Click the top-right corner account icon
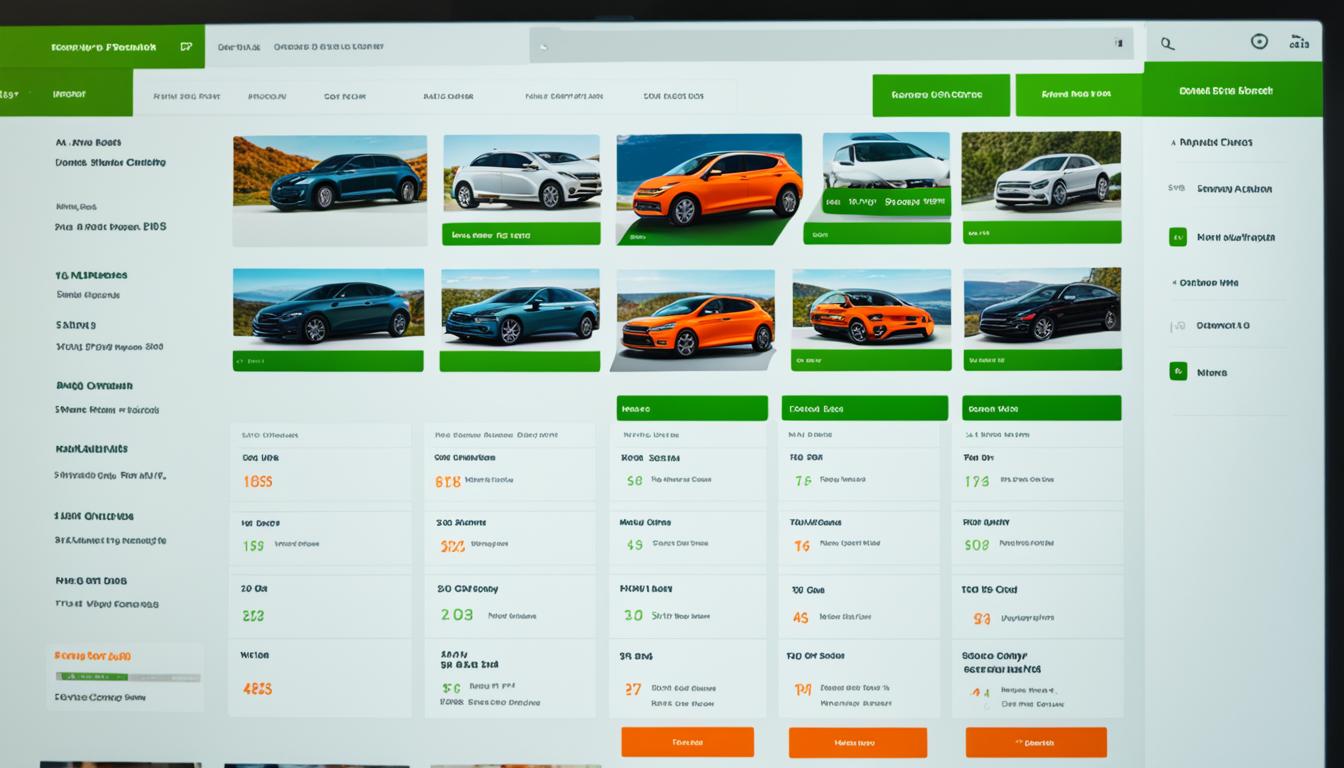The image size is (1344, 768). (1299, 42)
